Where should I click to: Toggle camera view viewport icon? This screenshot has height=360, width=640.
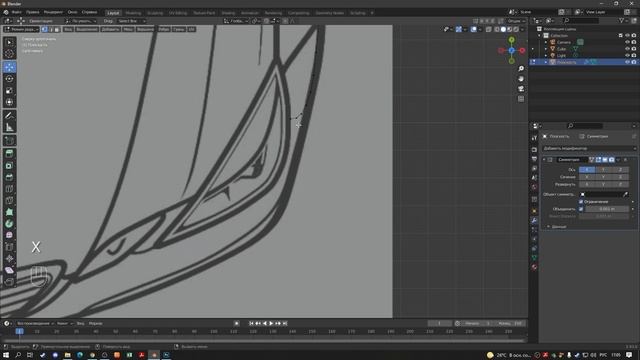click(x=521, y=89)
